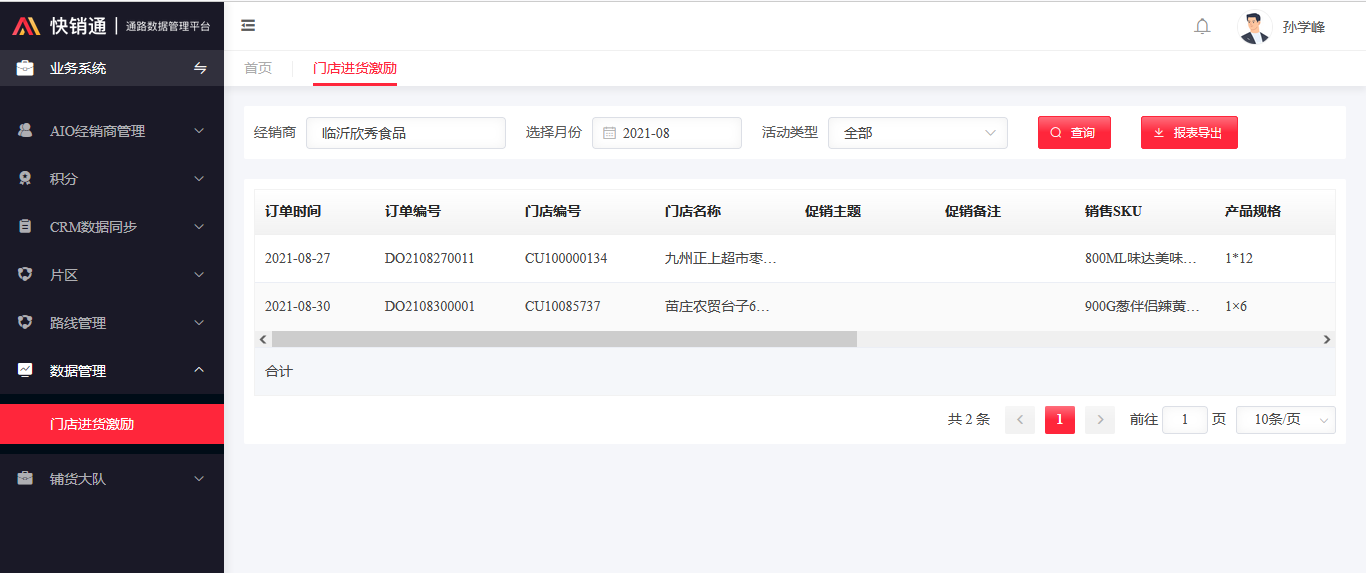Click the left arrow of horizontal scrollbar
This screenshot has height=573, width=1366.
(x=263, y=339)
